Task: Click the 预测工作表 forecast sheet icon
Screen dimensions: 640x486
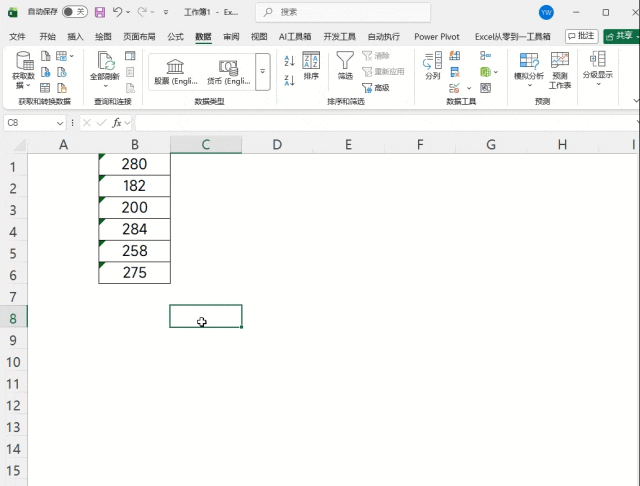Action: (x=560, y=71)
